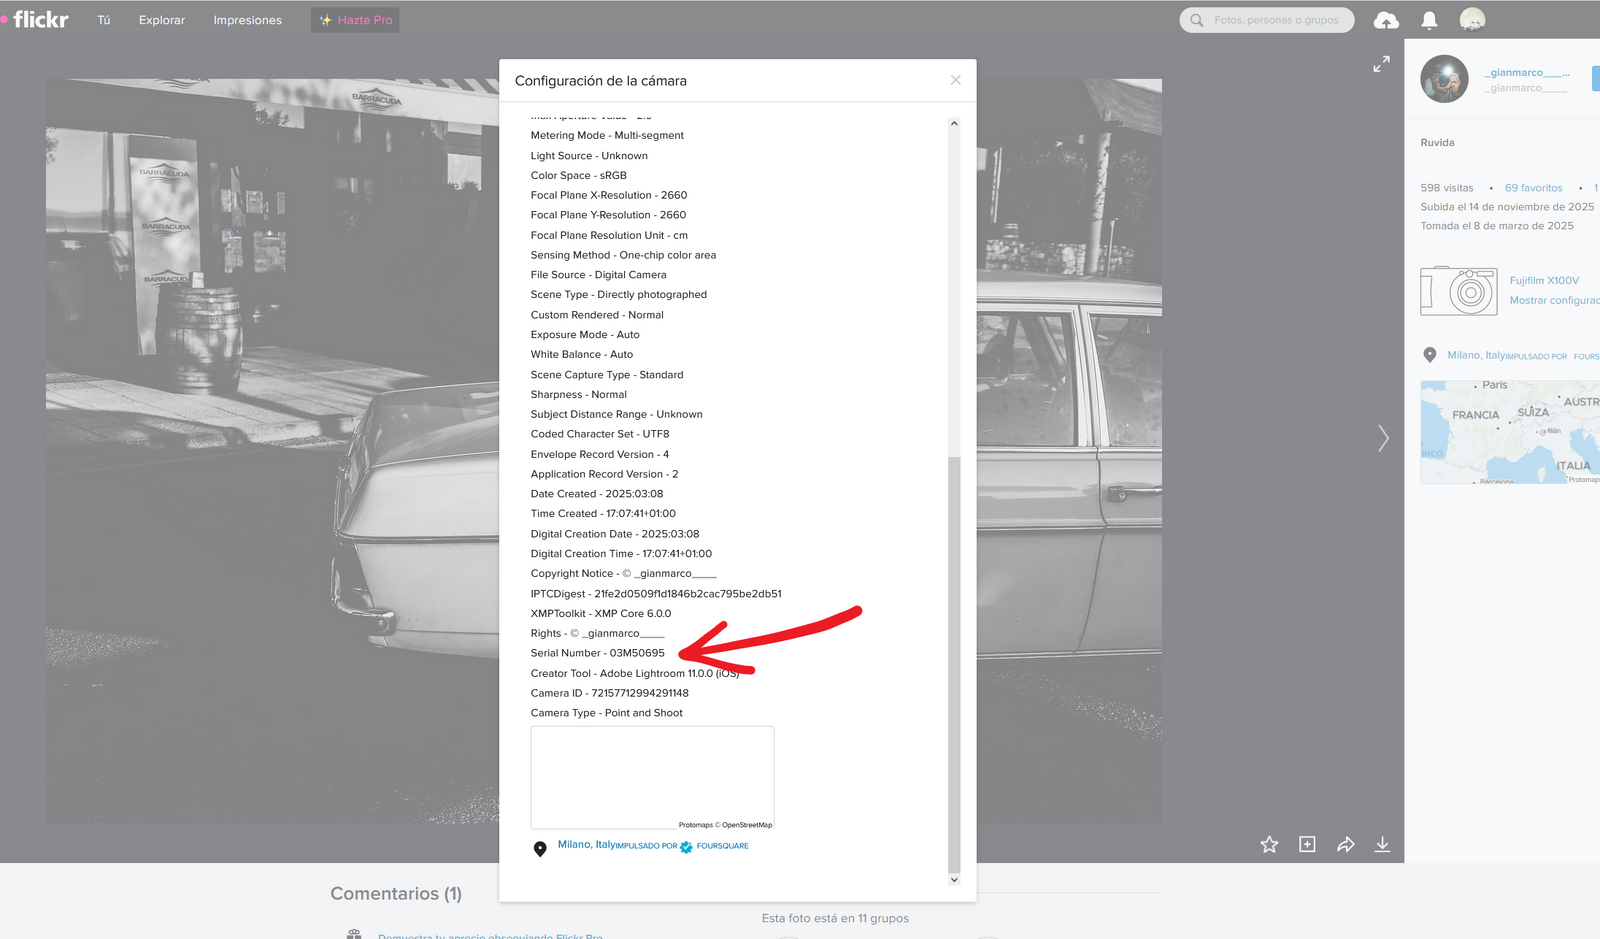Viewport: 1600px width, 939px height.
Task: Click the location pin in dialog
Action: (x=540, y=849)
